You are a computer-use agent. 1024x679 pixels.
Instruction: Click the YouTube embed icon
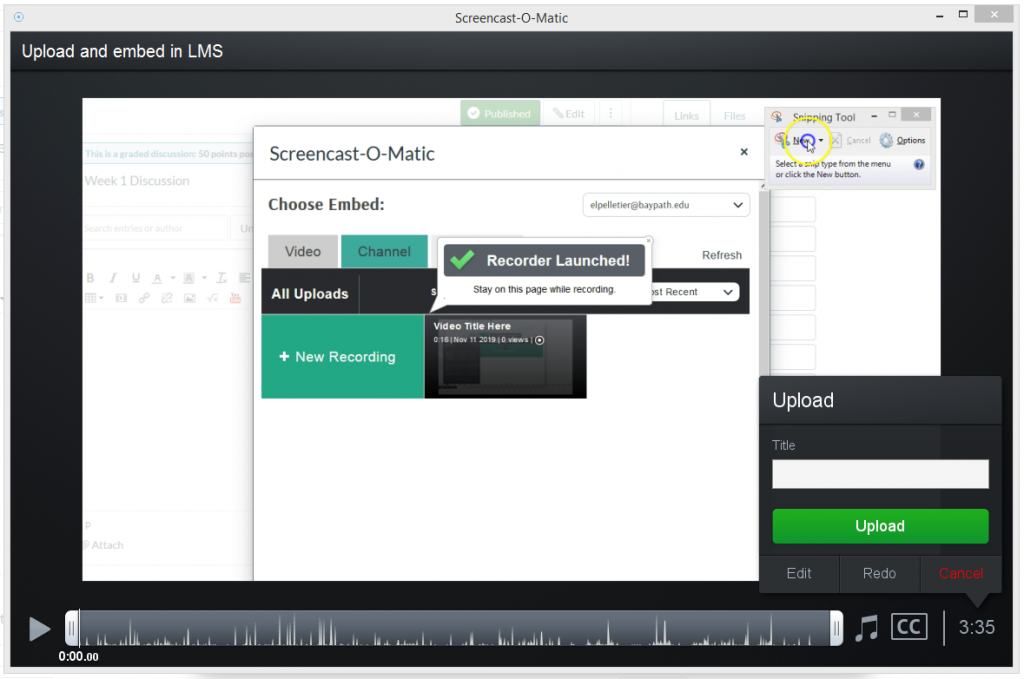(234, 297)
